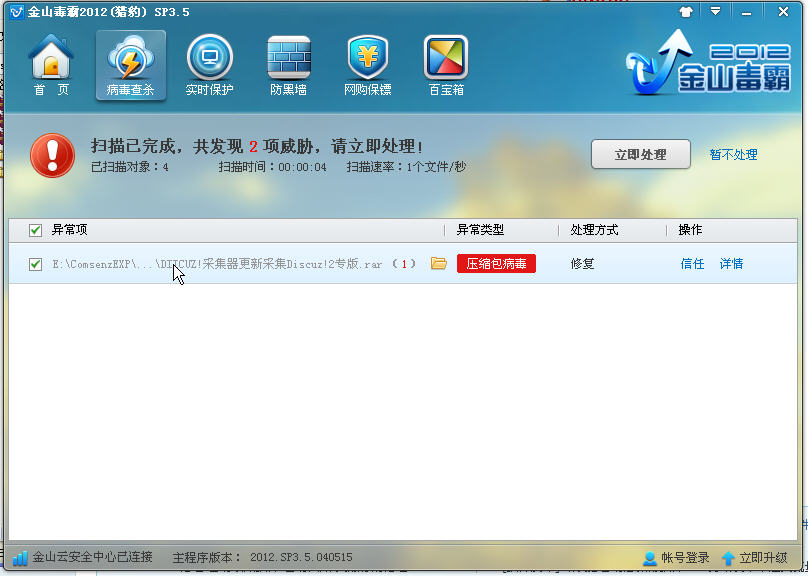Click the 帐号登录 account login link
The image size is (808, 576).
pyautogui.click(x=677, y=557)
